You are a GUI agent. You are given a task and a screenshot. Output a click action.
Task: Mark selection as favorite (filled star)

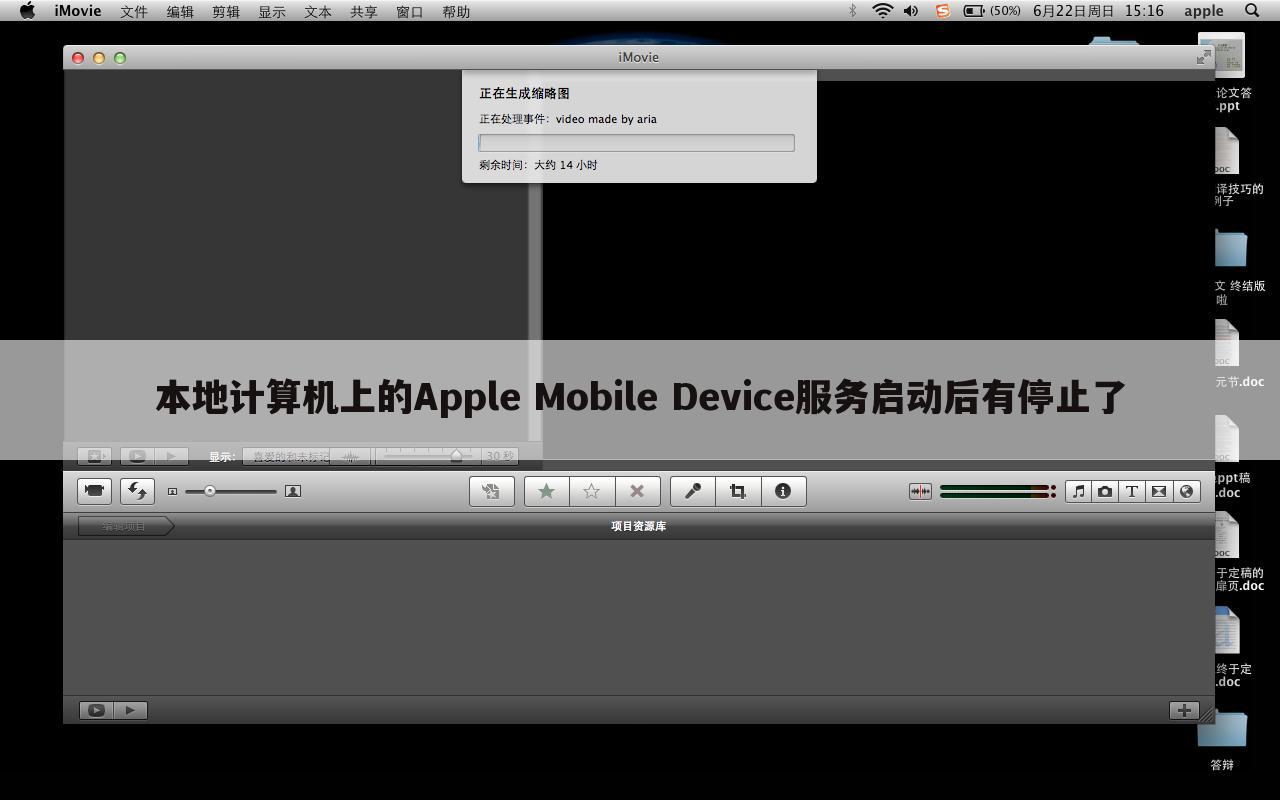click(547, 491)
